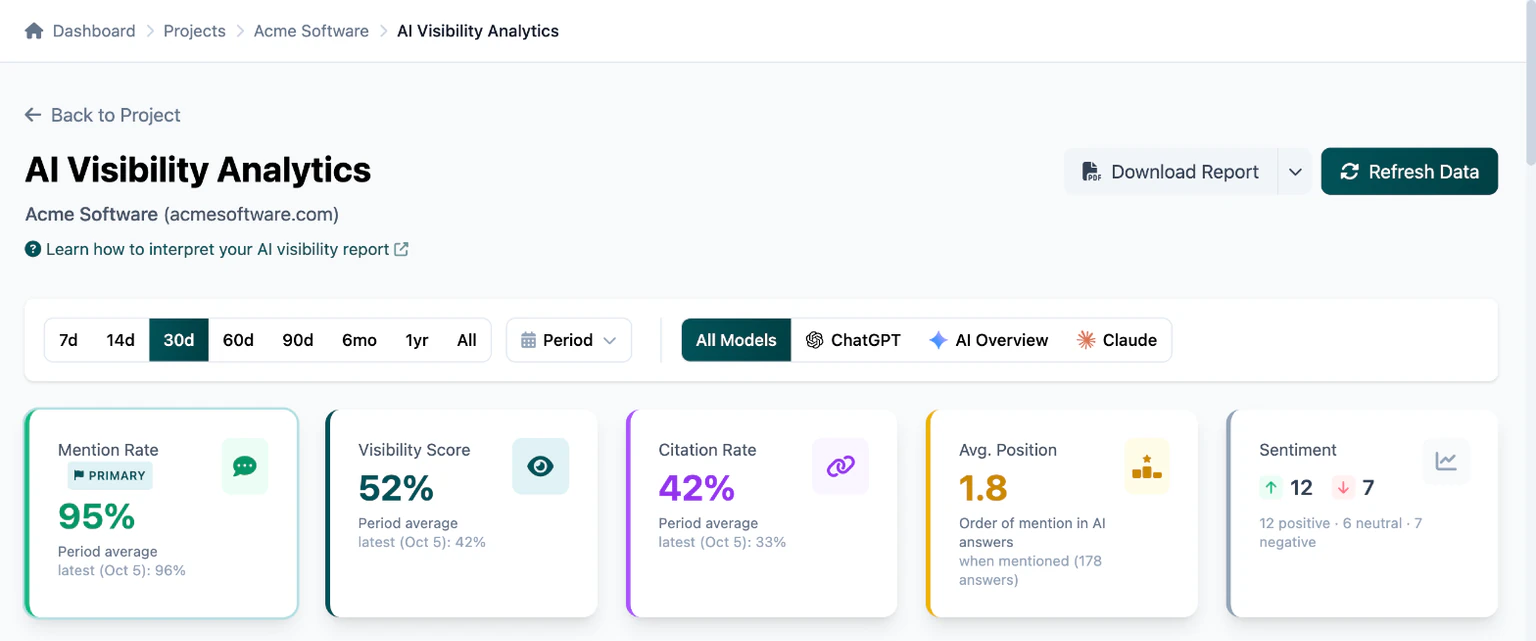The width and height of the screenshot is (1536, 641).
Task: Select the 1yr time range
Action: click(417, 340)
